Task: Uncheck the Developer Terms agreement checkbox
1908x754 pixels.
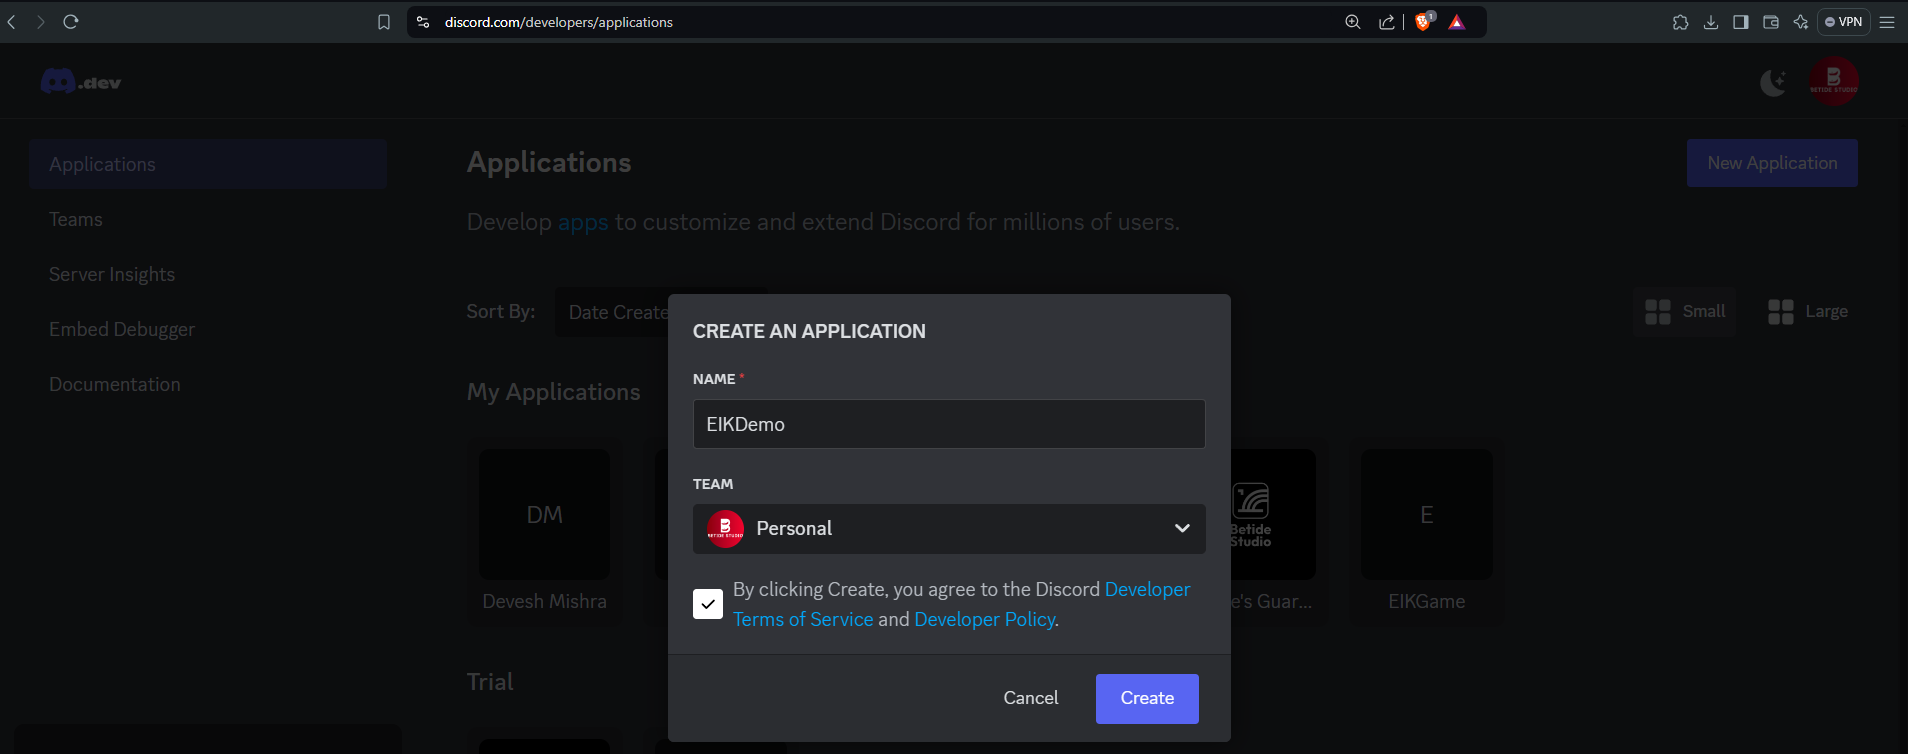Action: [x=708, y=604]
